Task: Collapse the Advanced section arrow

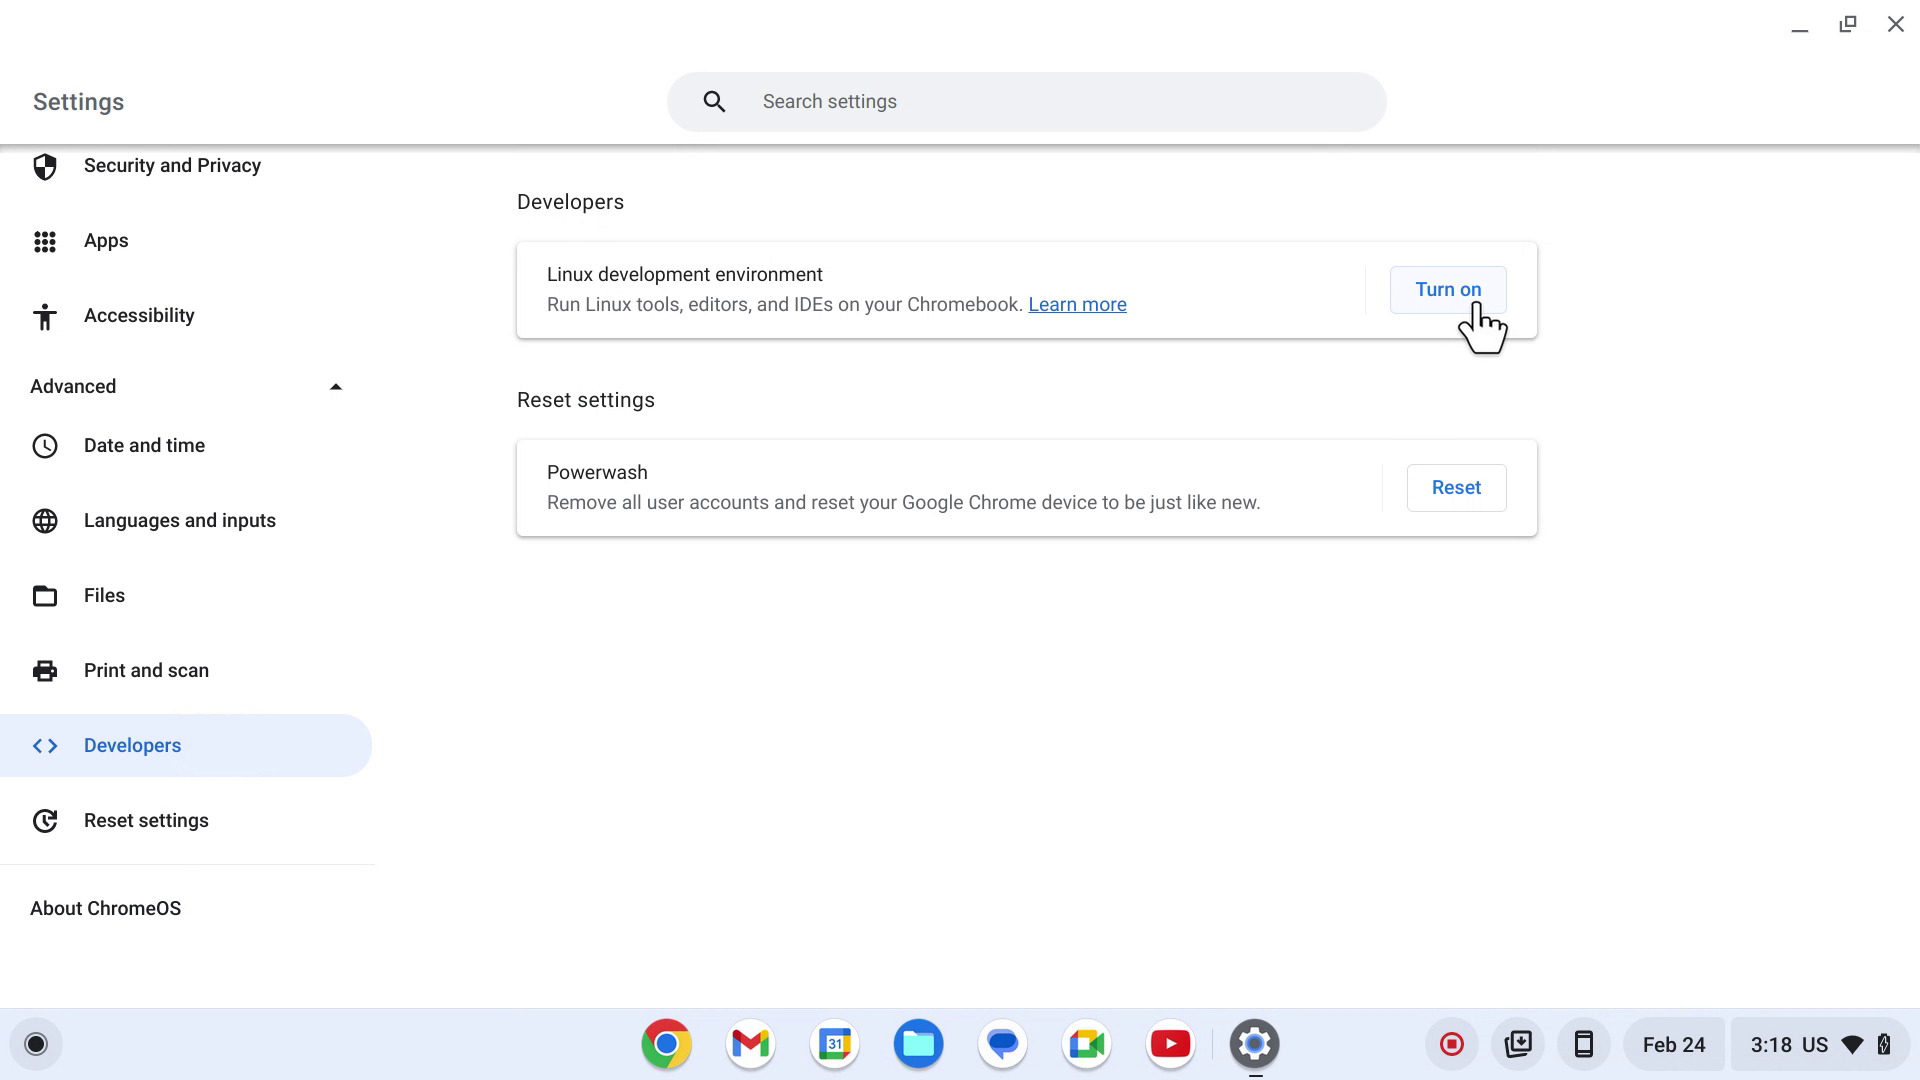Action: click(336, 387)
